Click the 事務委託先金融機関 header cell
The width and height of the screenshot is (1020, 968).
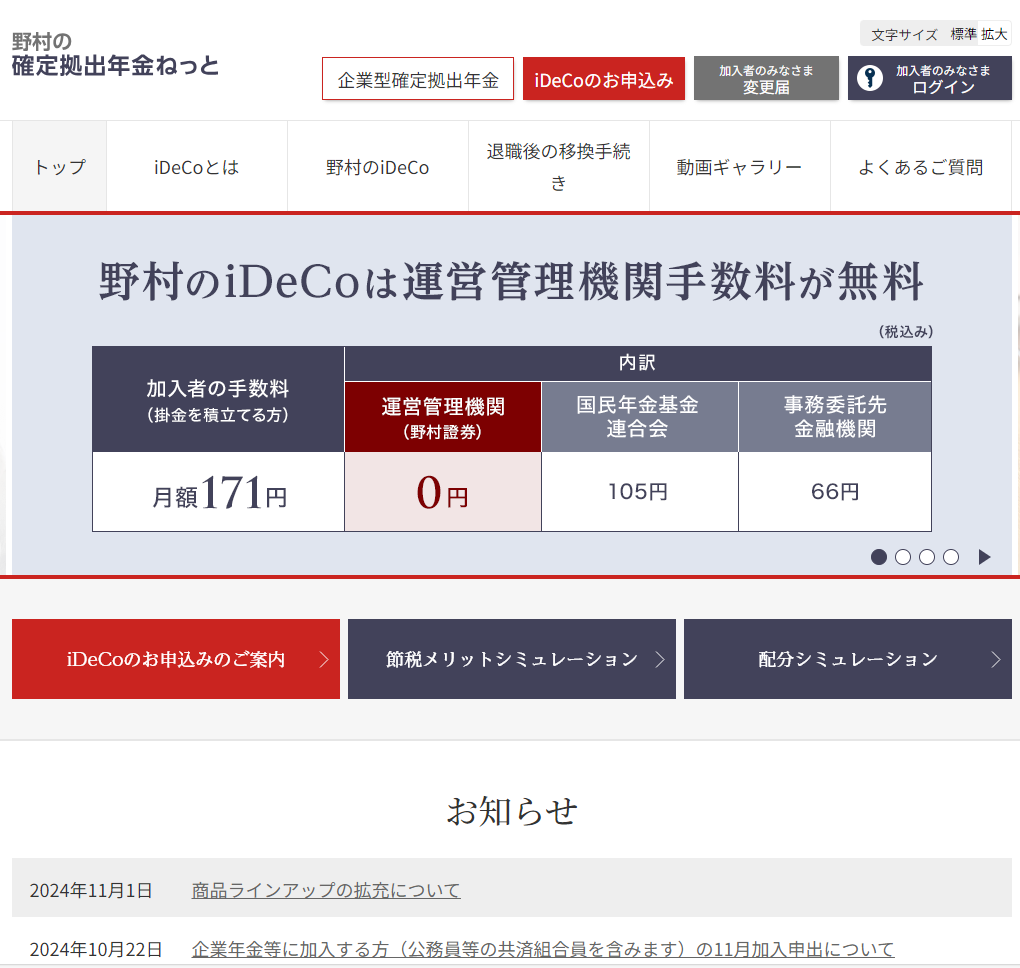click(x=835, y=417)
